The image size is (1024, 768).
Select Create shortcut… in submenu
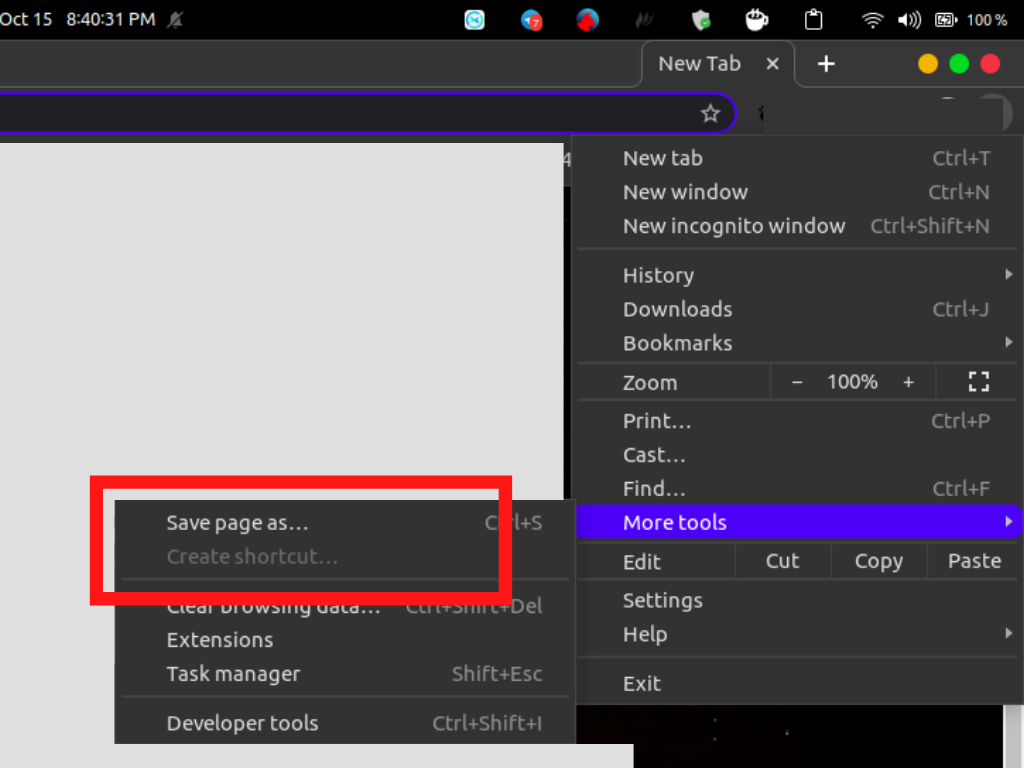coord(344,556)
